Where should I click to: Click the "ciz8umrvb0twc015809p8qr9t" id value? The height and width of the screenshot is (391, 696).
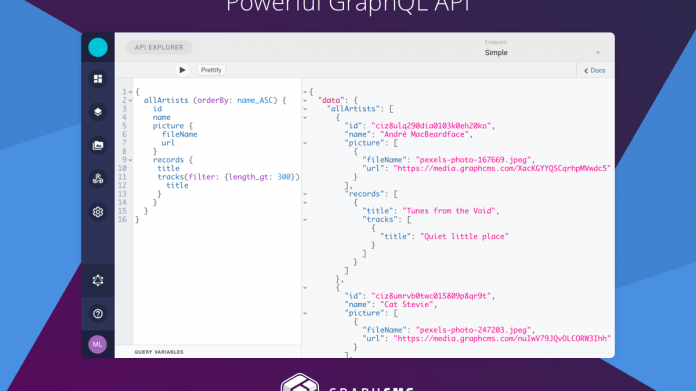pos(431,296)
